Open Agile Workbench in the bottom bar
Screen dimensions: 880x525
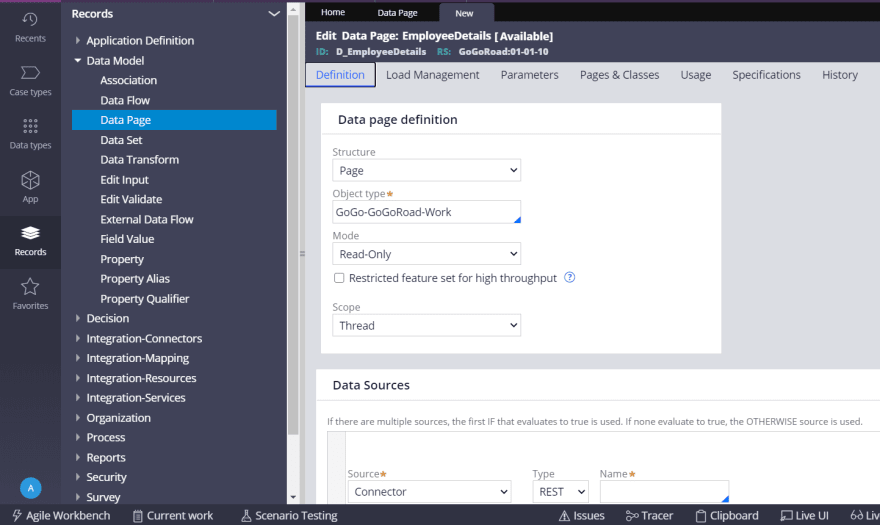[x=61, y=515]
